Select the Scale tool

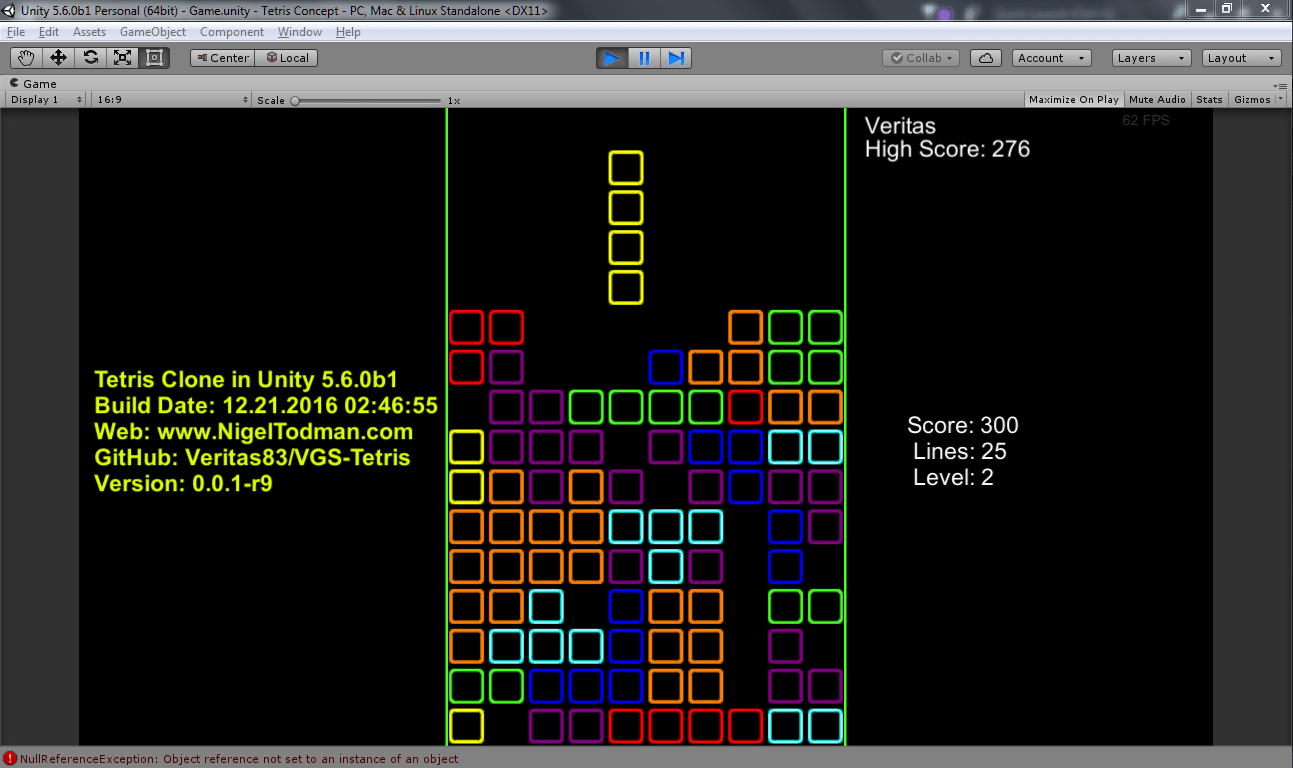(122, 57)
